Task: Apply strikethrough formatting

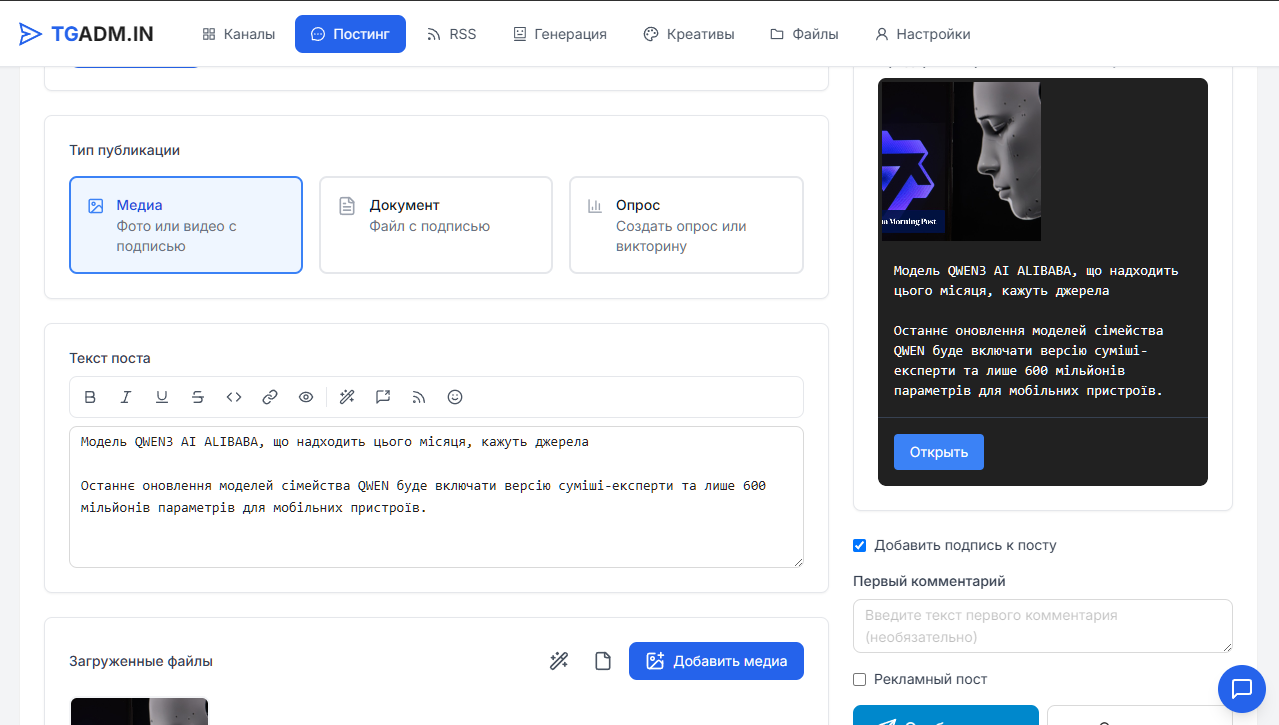Action: 198,397
